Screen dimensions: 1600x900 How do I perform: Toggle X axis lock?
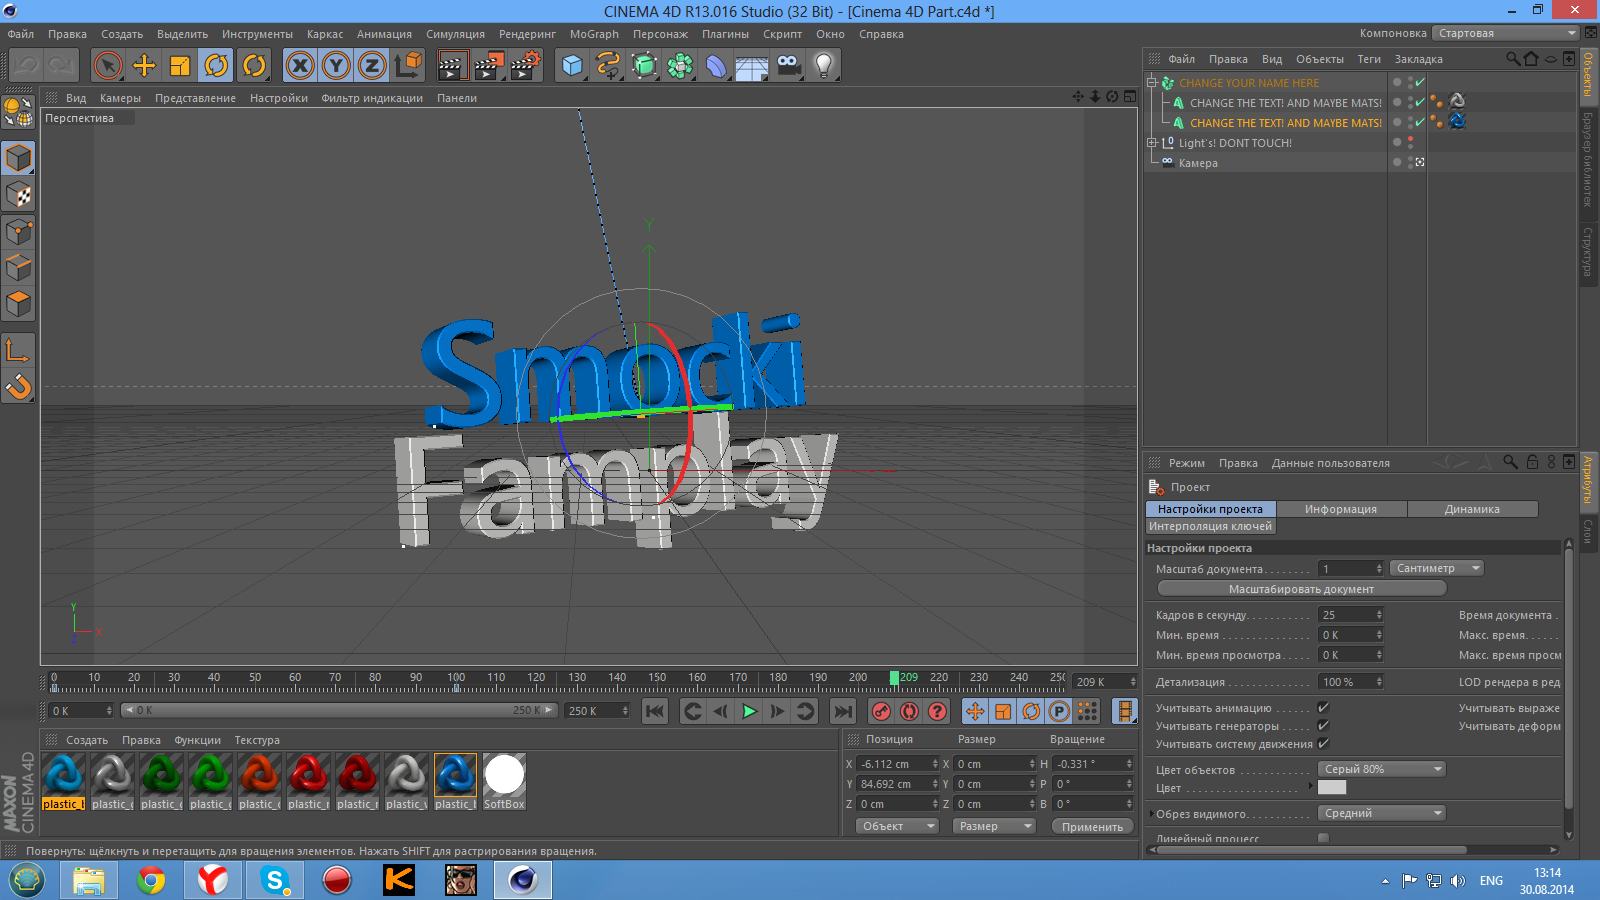300,66
